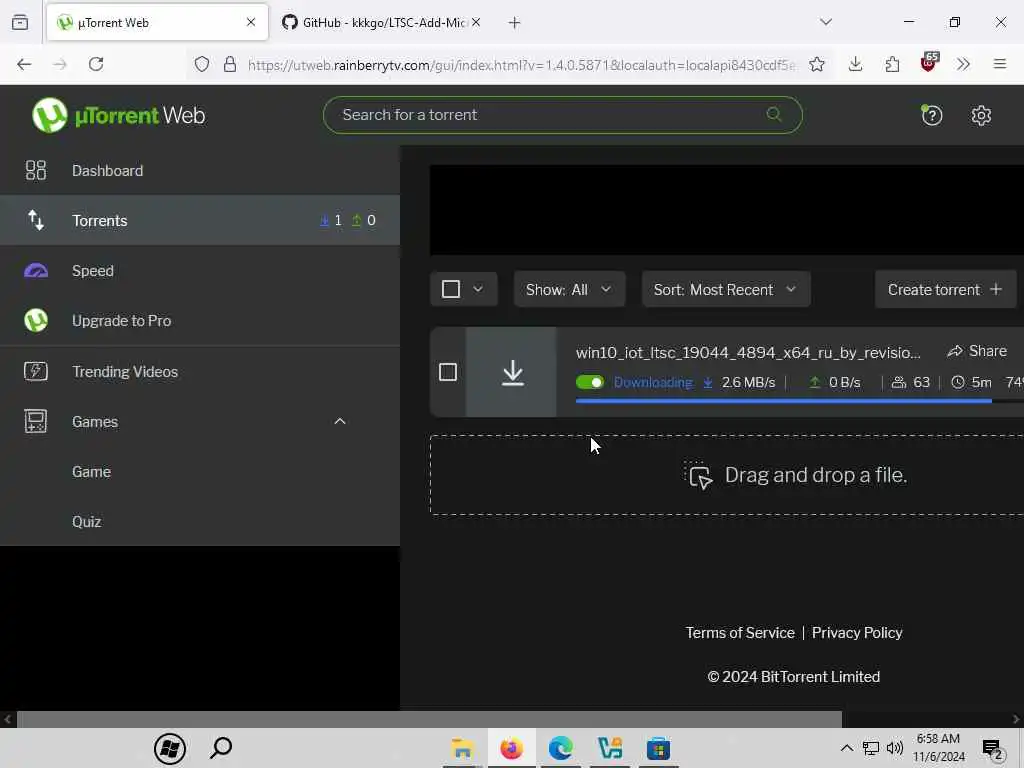Collapse the Games section chevron

340,421
